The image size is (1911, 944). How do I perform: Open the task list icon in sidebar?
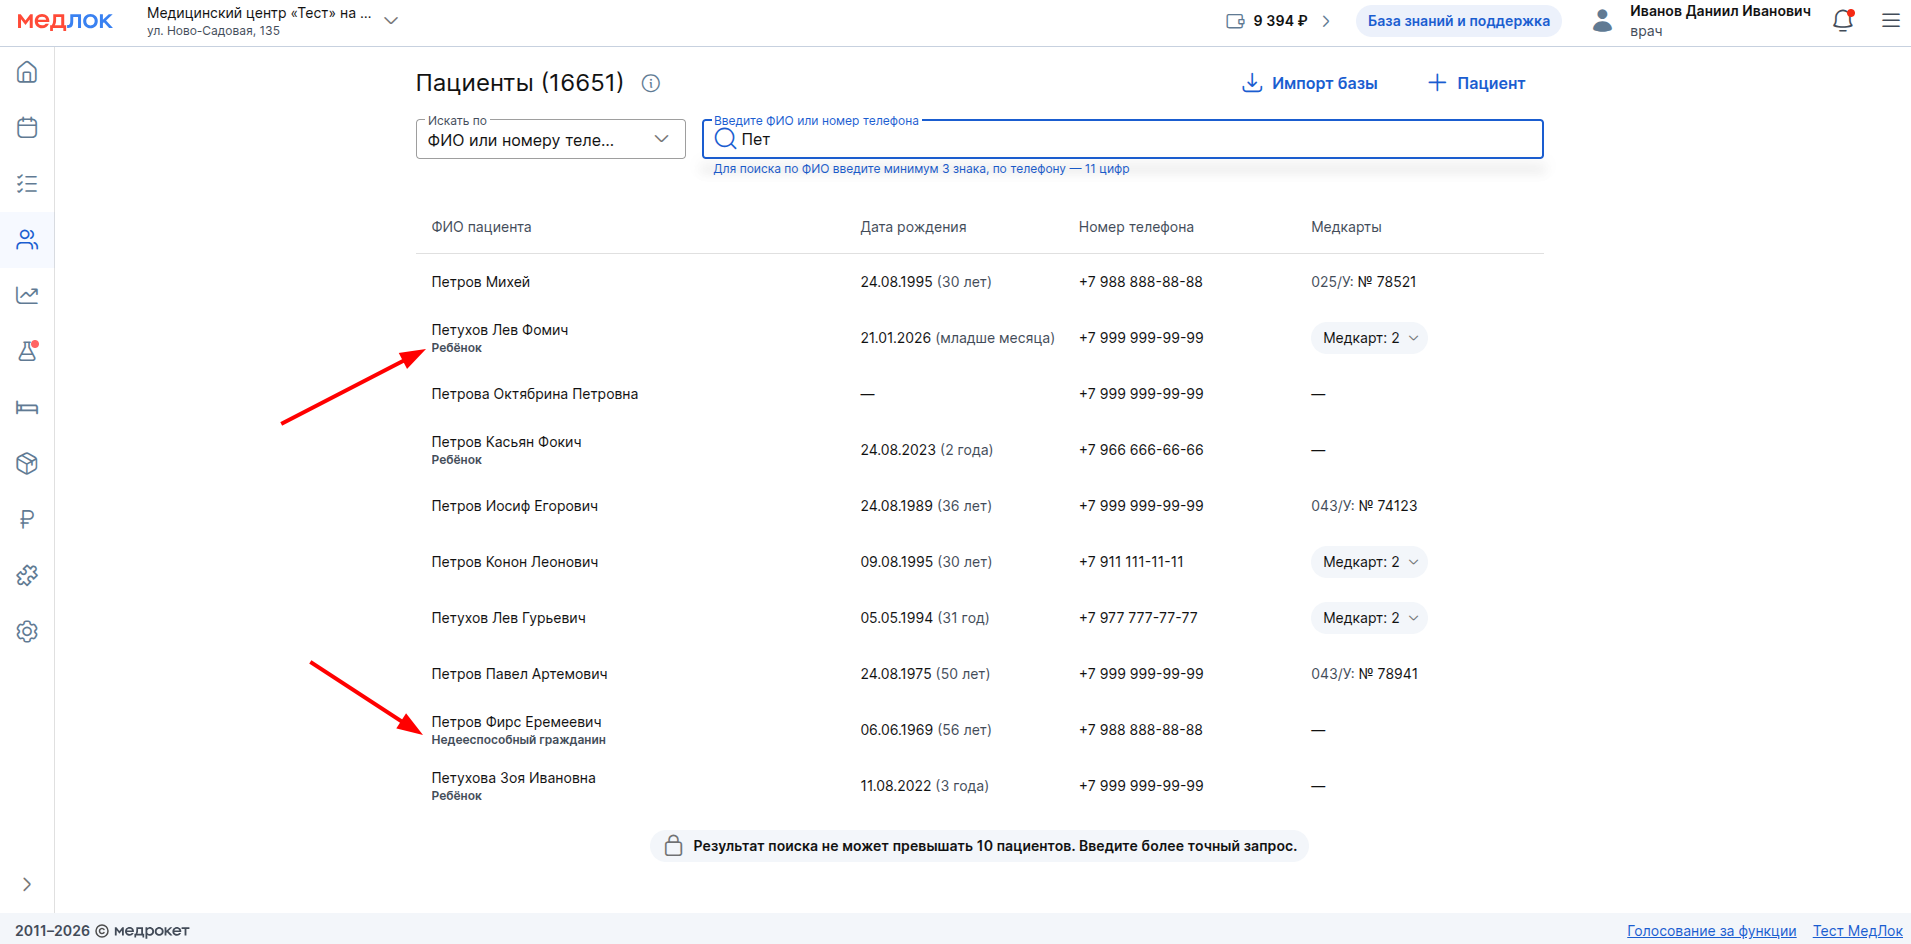pos(27,184)
